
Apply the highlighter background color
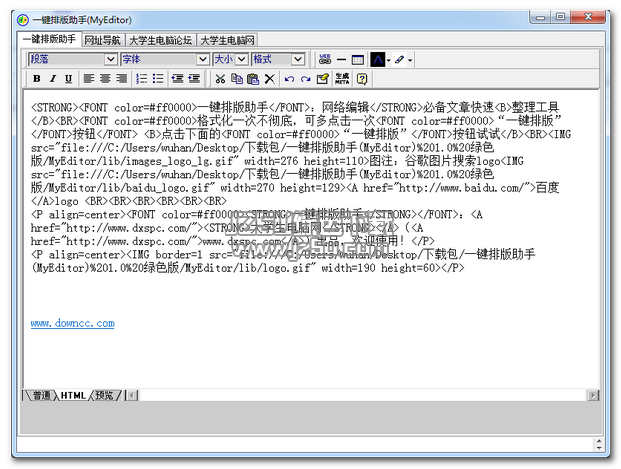tap(400, 60)
